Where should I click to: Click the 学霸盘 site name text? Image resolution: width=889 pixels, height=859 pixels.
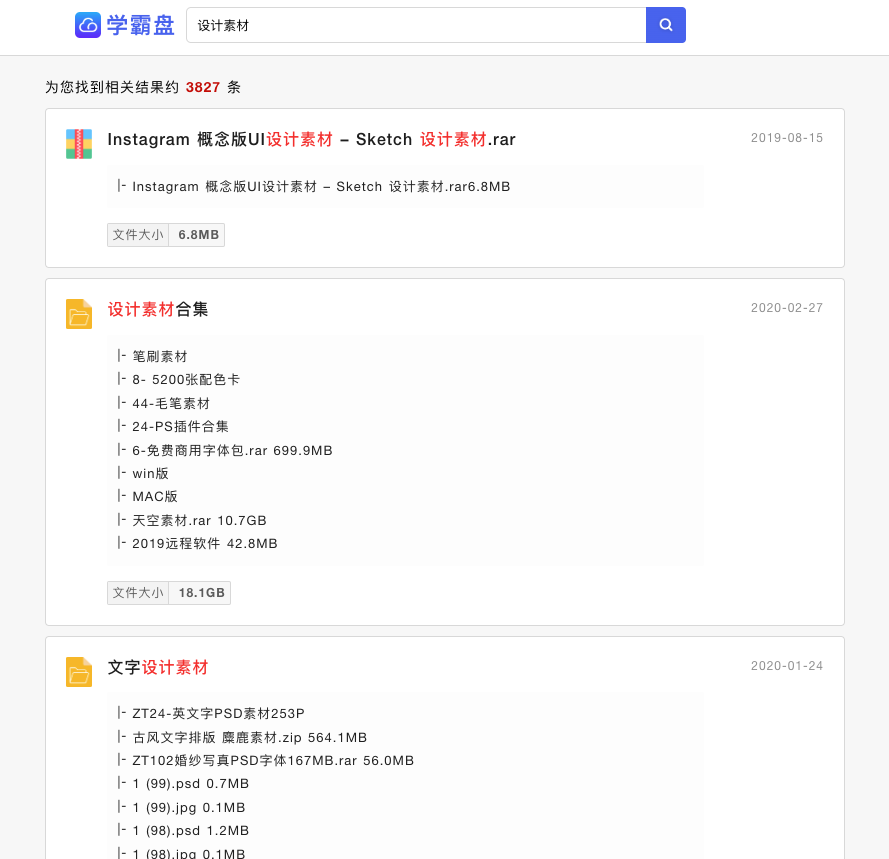141,26
